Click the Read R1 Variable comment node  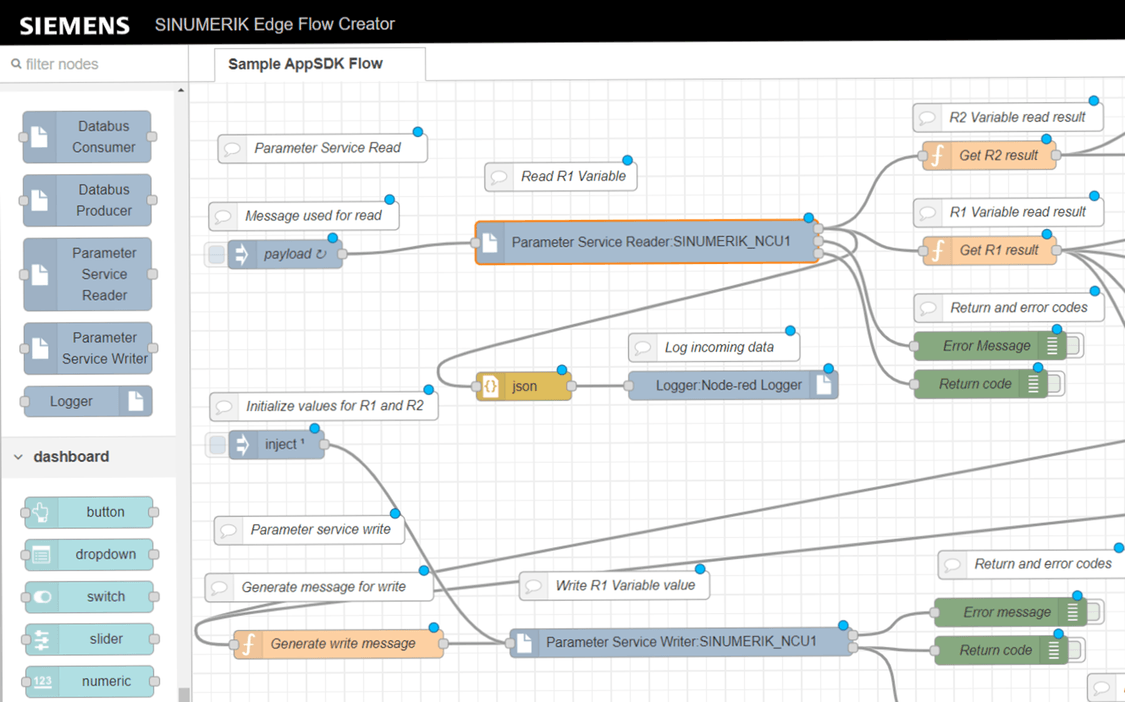[x=560, y=176]
